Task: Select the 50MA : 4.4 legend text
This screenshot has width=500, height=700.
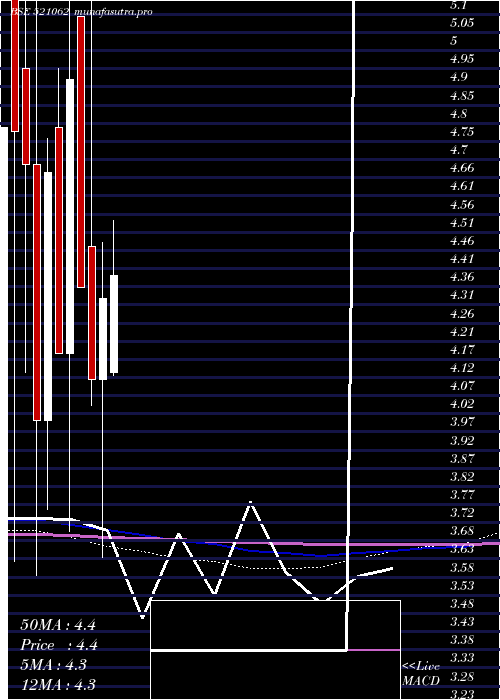Action: coord(58,625)
